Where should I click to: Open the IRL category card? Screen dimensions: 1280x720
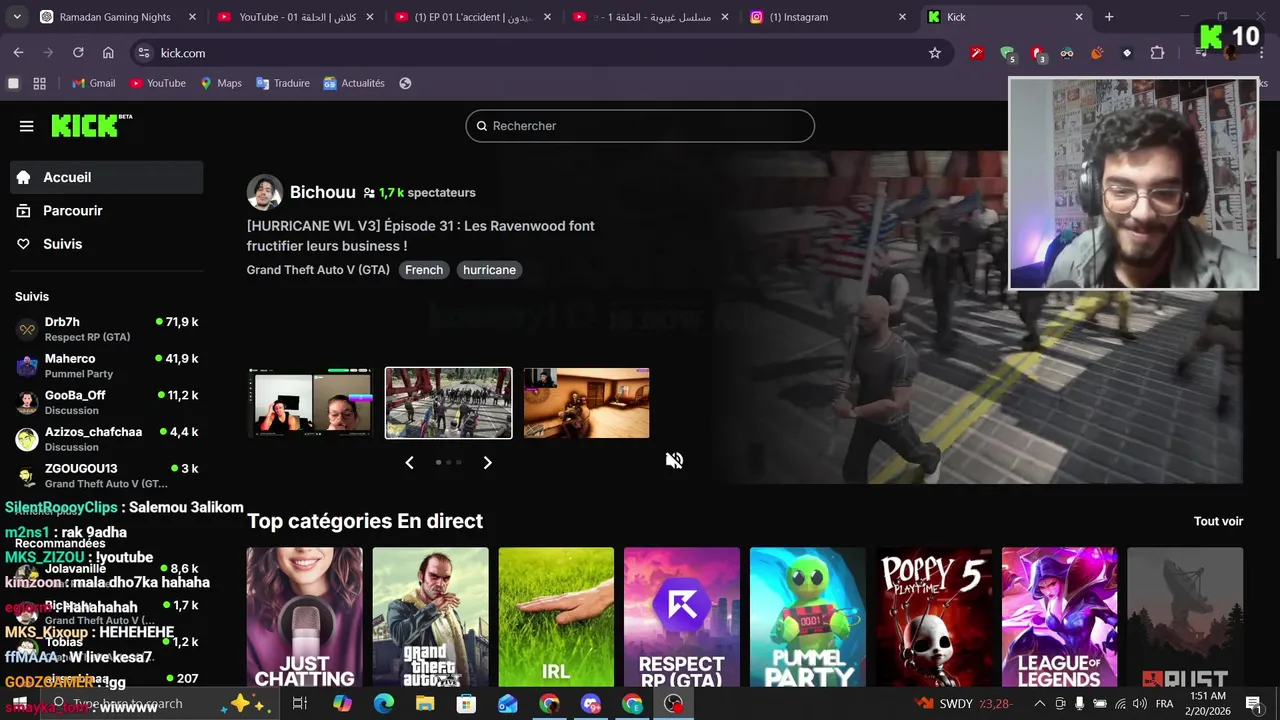(x=556, y=617)
